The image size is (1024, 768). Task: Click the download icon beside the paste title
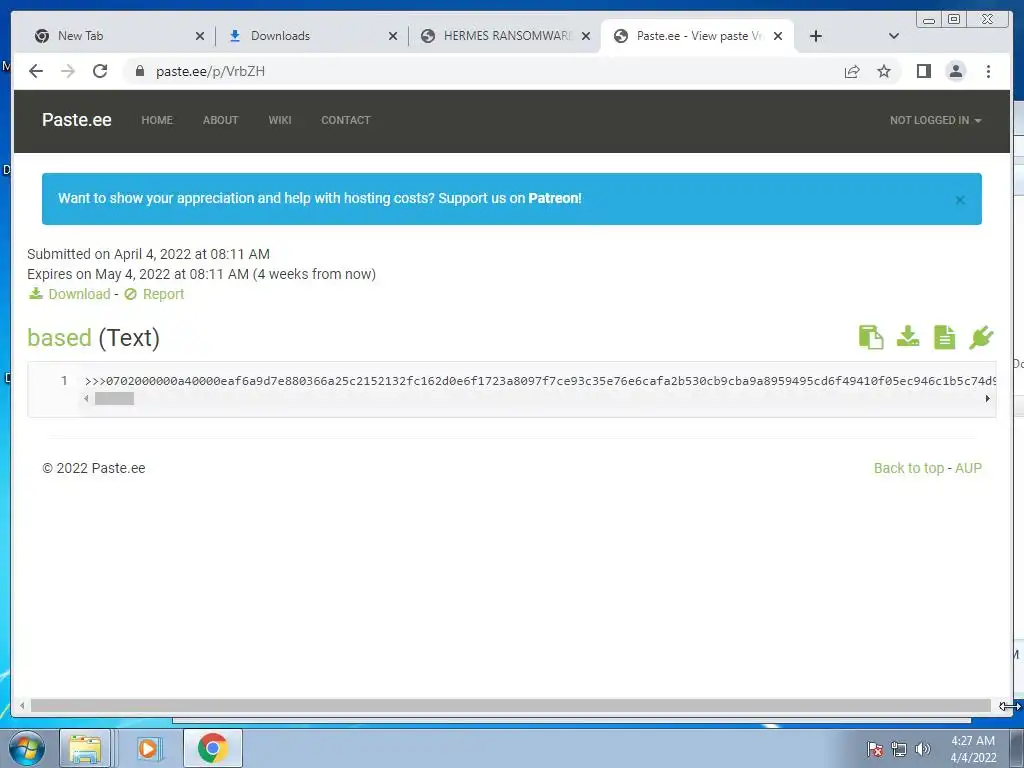coord(908,337)
